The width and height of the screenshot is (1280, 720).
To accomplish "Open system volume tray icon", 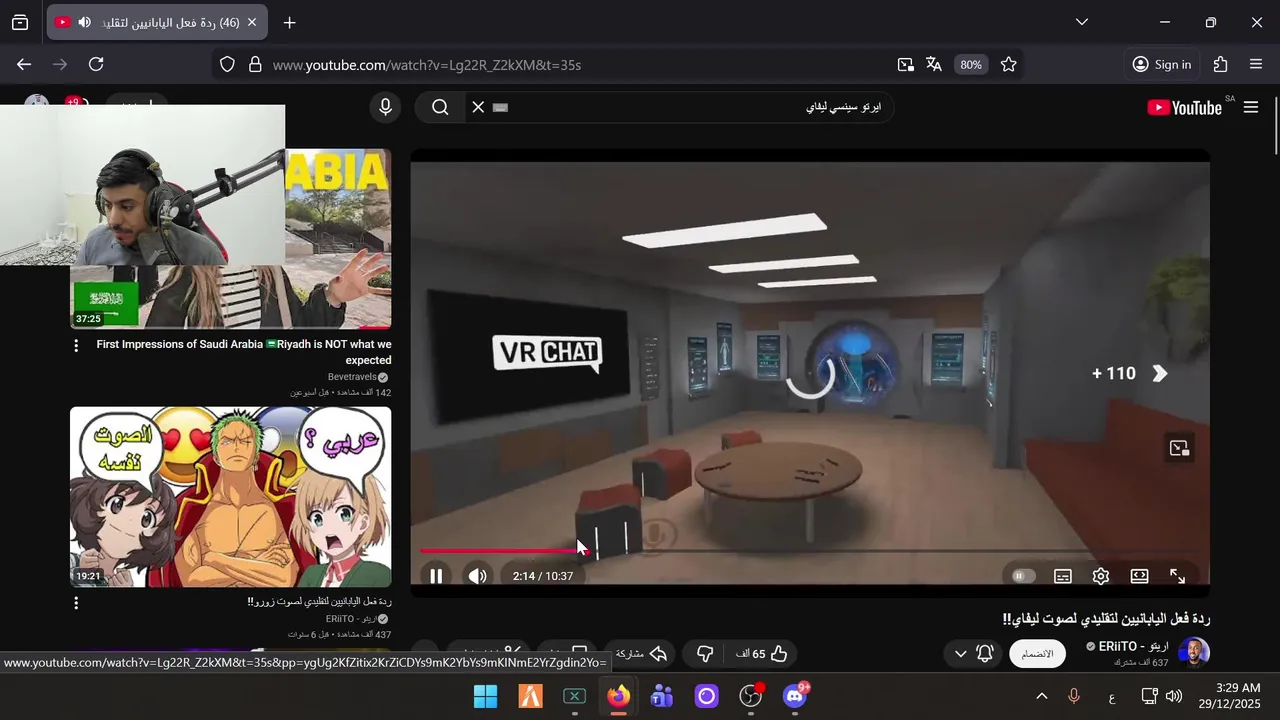I will [1174, 696].
